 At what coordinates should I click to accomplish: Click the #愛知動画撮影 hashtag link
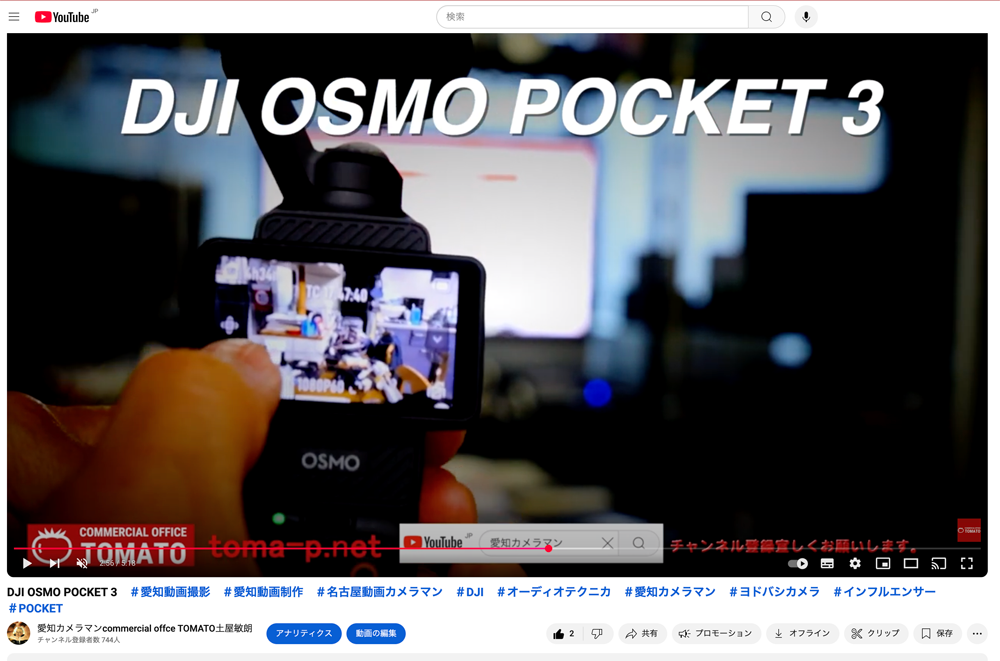pos(171,592)
